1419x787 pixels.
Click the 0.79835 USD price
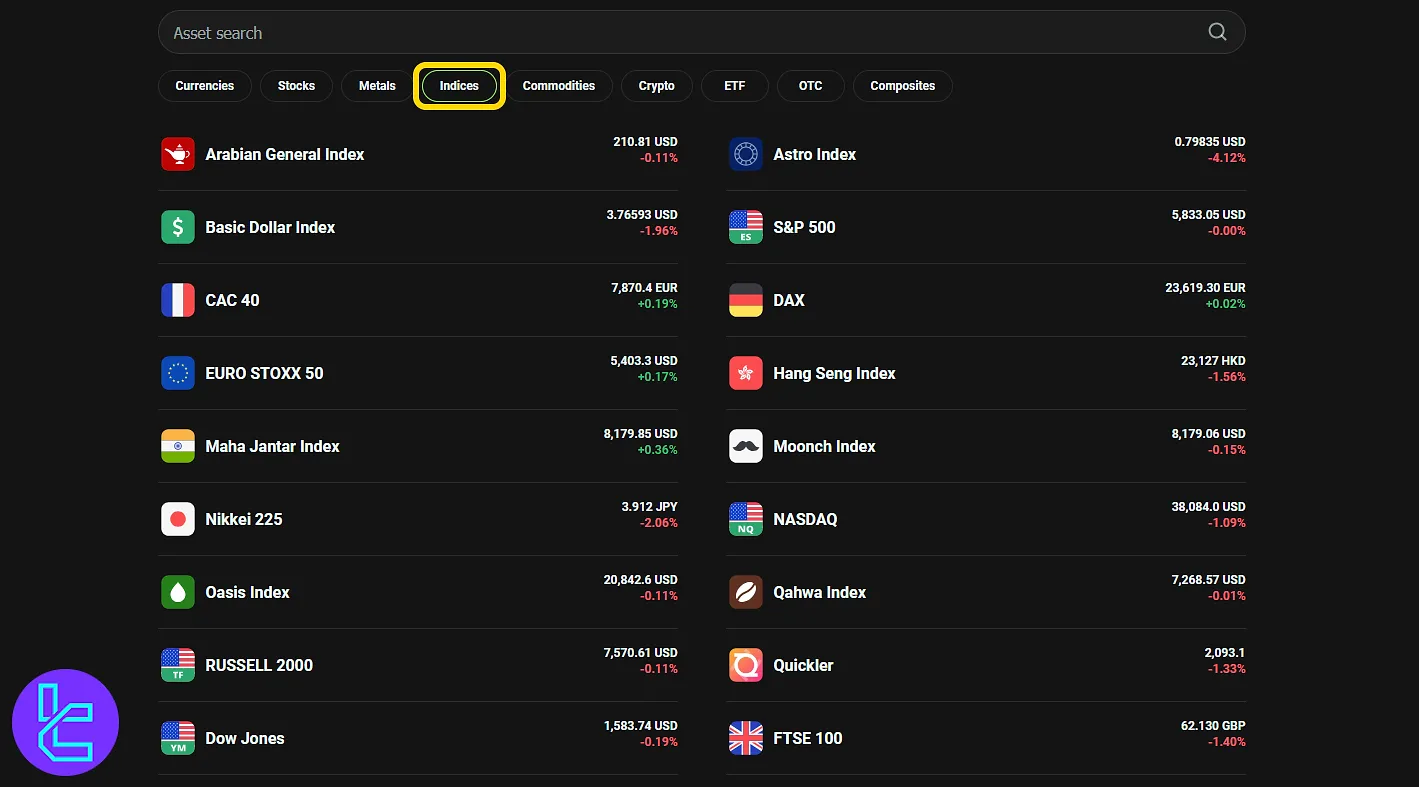click(1210, 142)
